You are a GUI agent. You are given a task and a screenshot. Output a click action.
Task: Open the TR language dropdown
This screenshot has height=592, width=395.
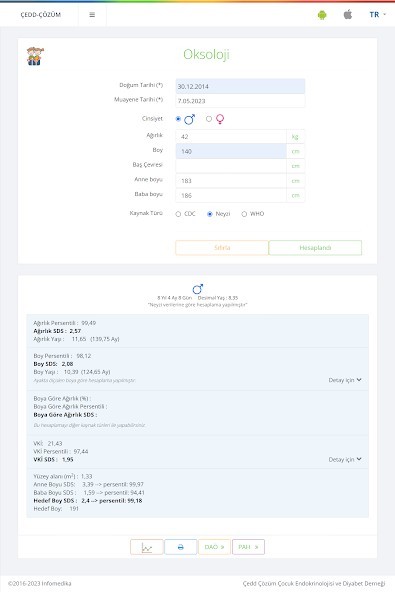pyautogui.click(x=378, y=14)
